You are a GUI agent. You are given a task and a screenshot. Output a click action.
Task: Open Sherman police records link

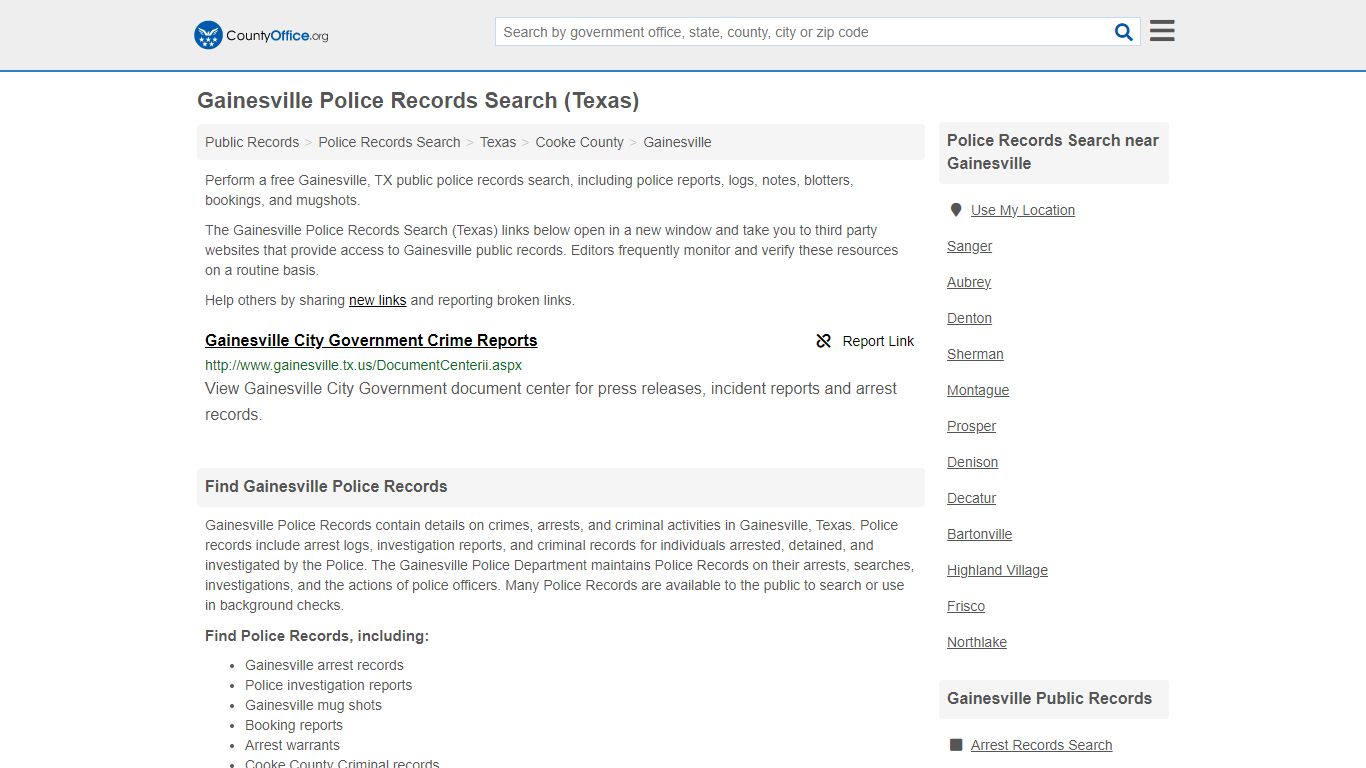pyautogui.click(x=975, y=354)
